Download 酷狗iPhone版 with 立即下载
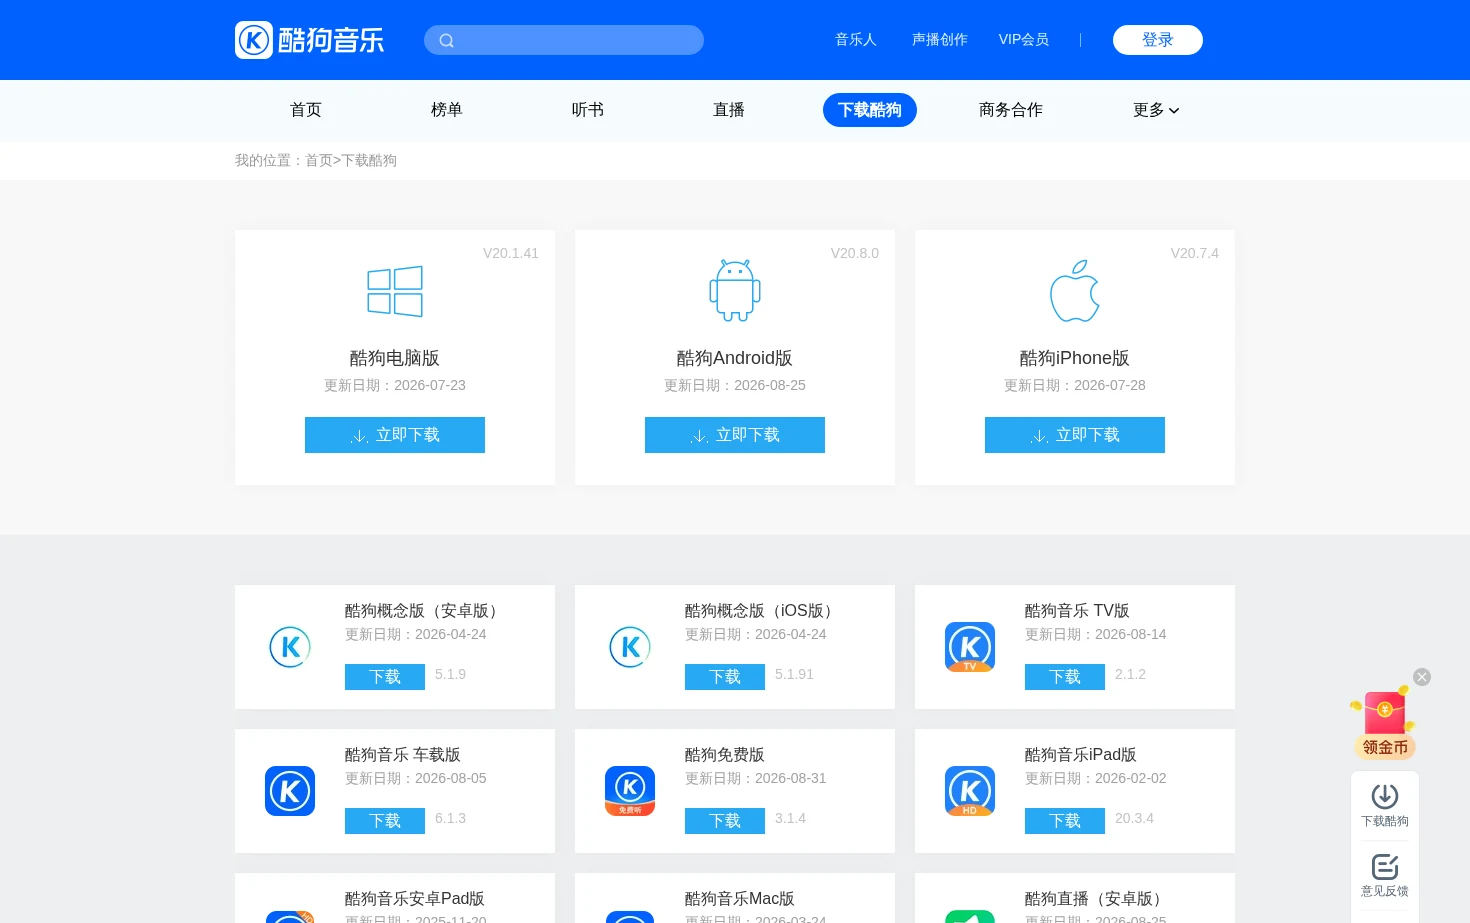This screenshot has height=923, width=1470. 1075,435
